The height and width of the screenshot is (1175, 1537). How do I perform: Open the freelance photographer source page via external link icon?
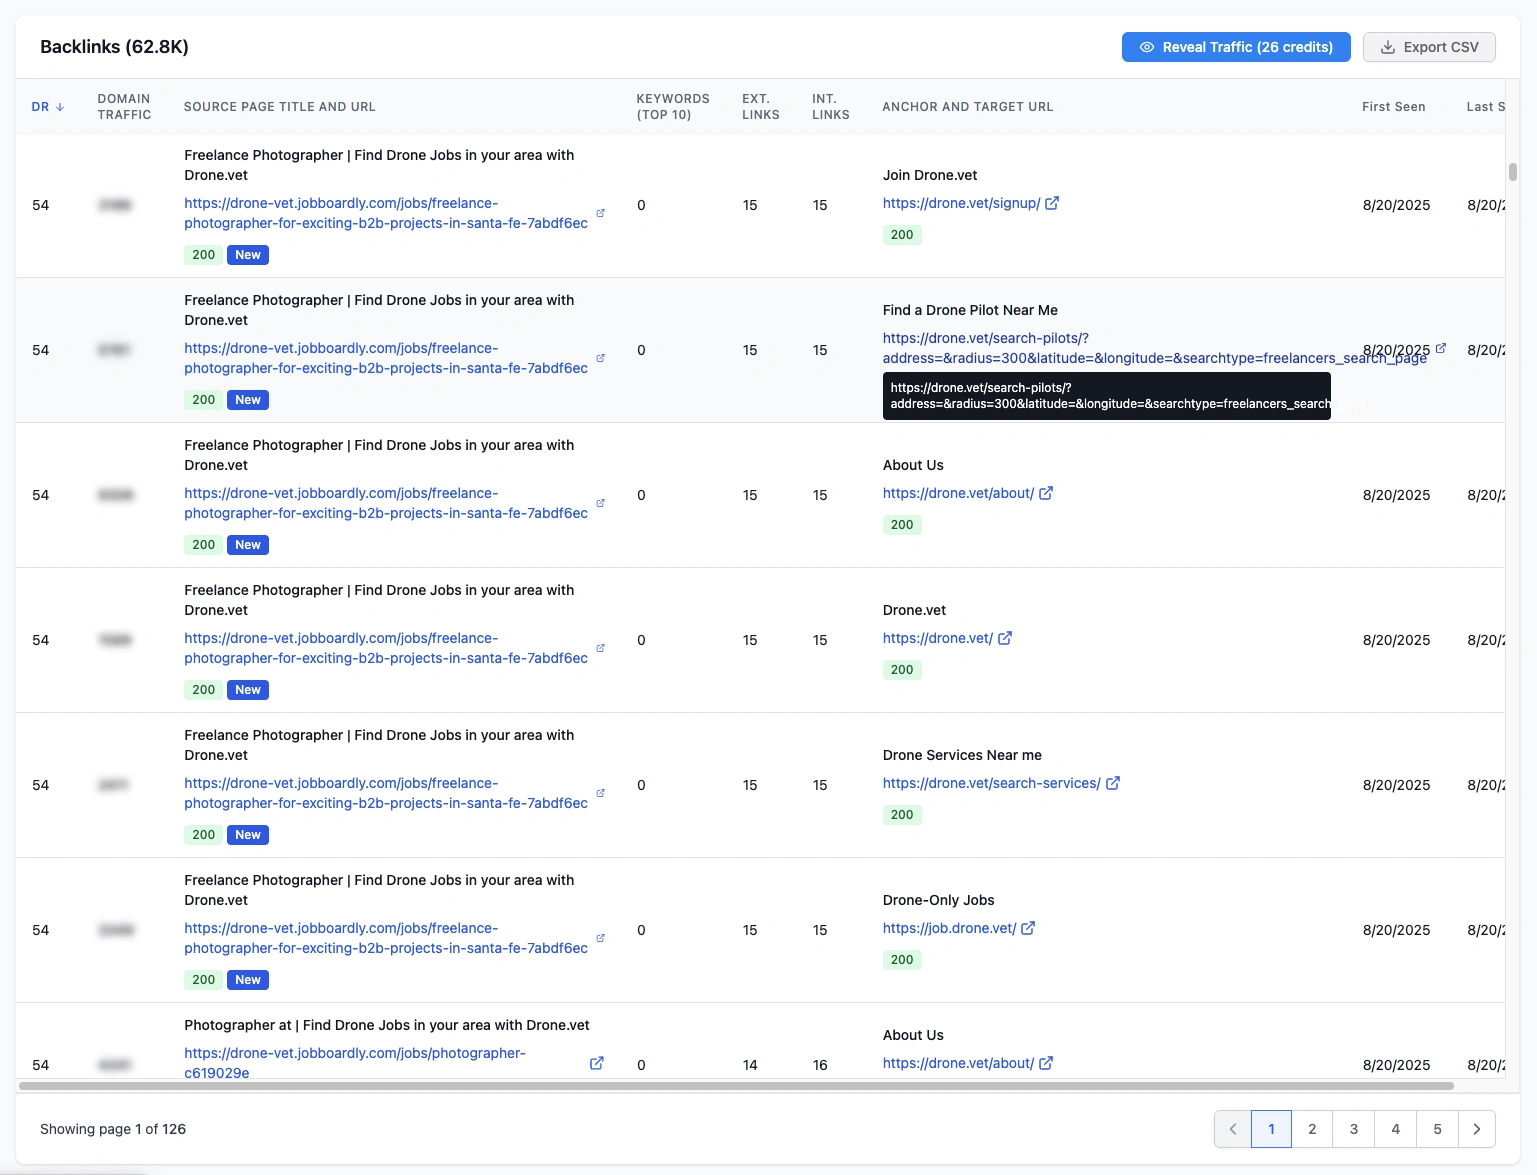600,213
